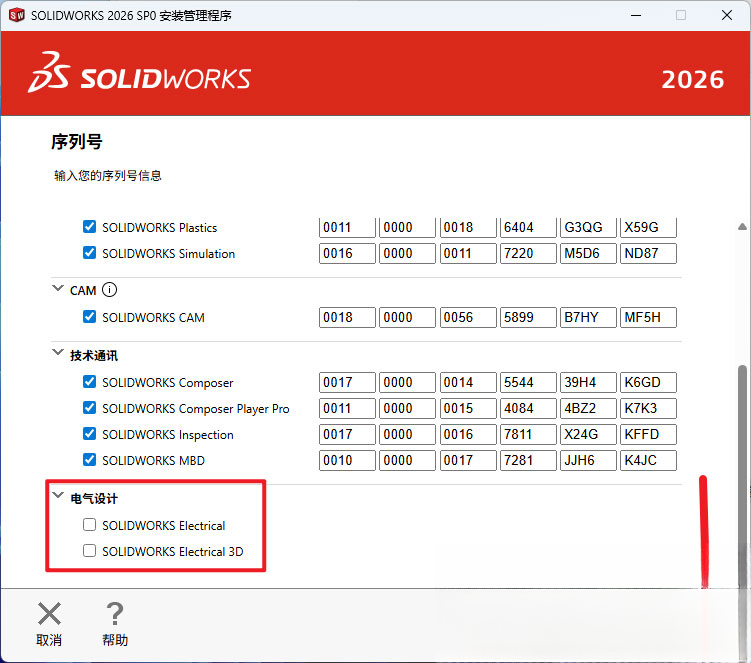
Task: Click Simulation serial field 0016
Action: (x=347, y=253)
